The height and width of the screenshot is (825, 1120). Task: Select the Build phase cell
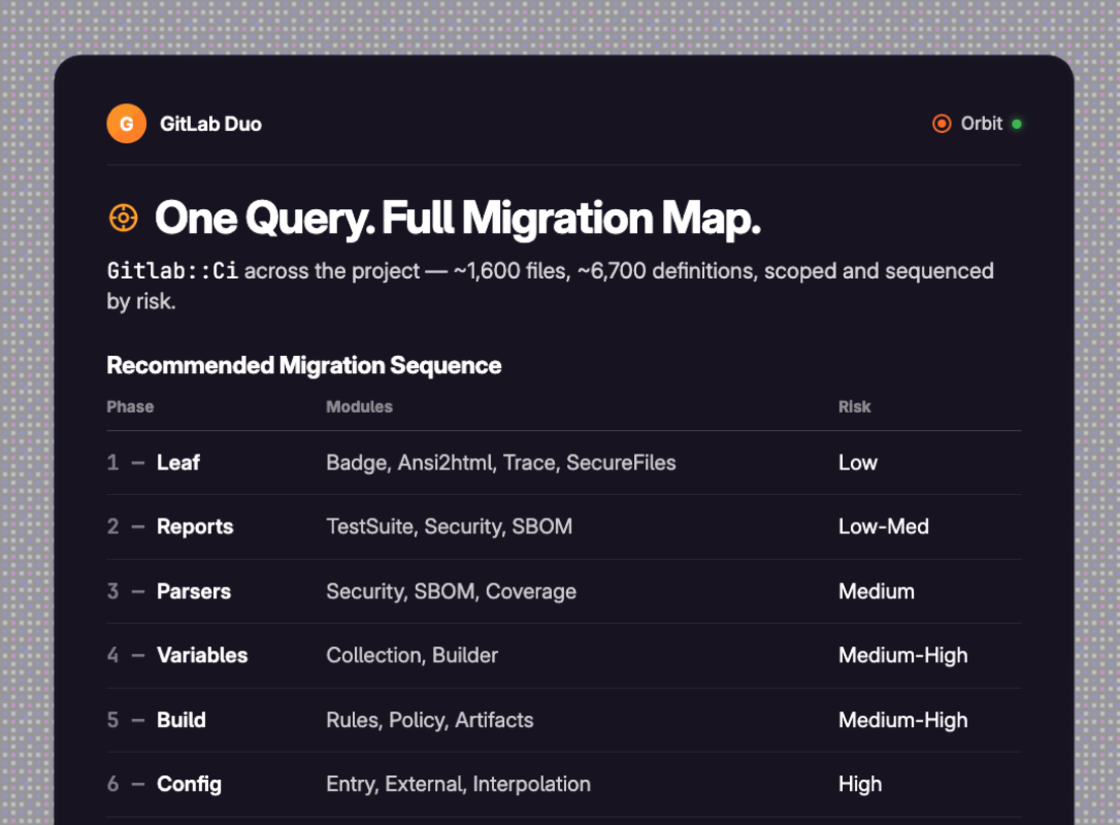click(x=156, y=719)
